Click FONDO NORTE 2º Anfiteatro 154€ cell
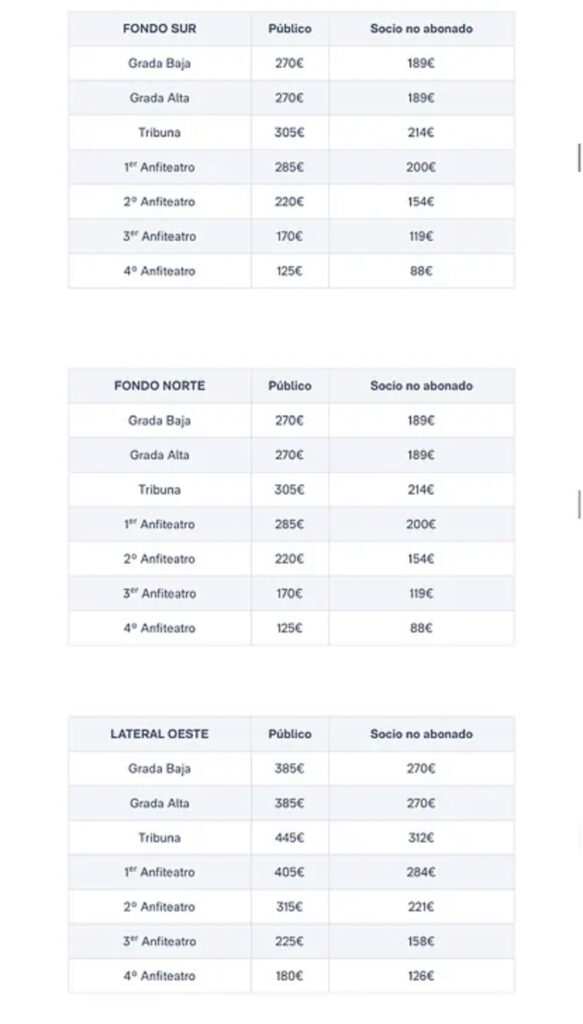Screen dimensions: 583x1024 (x=421, y=559)
